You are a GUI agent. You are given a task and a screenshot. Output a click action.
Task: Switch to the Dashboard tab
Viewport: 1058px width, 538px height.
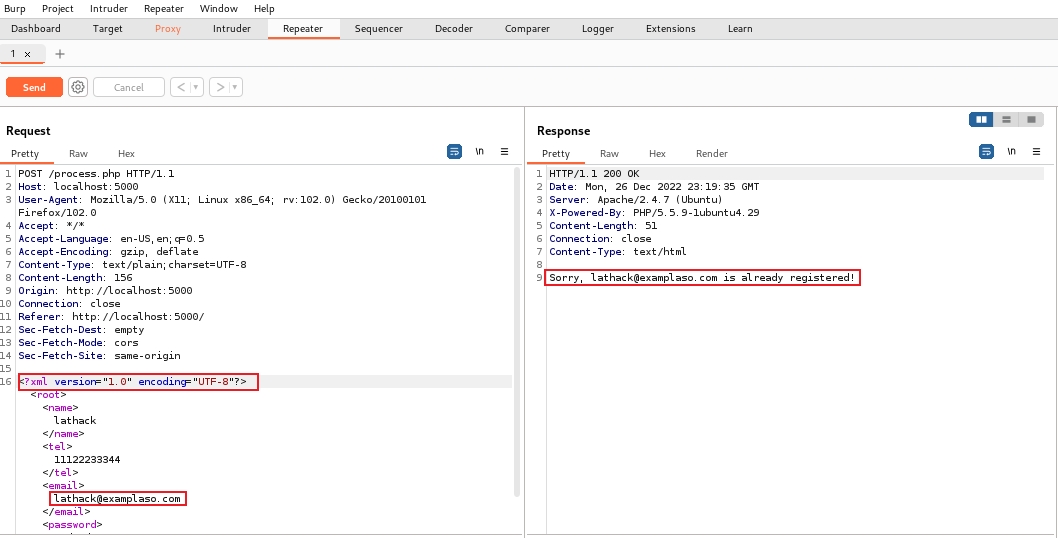coord(36,29)
